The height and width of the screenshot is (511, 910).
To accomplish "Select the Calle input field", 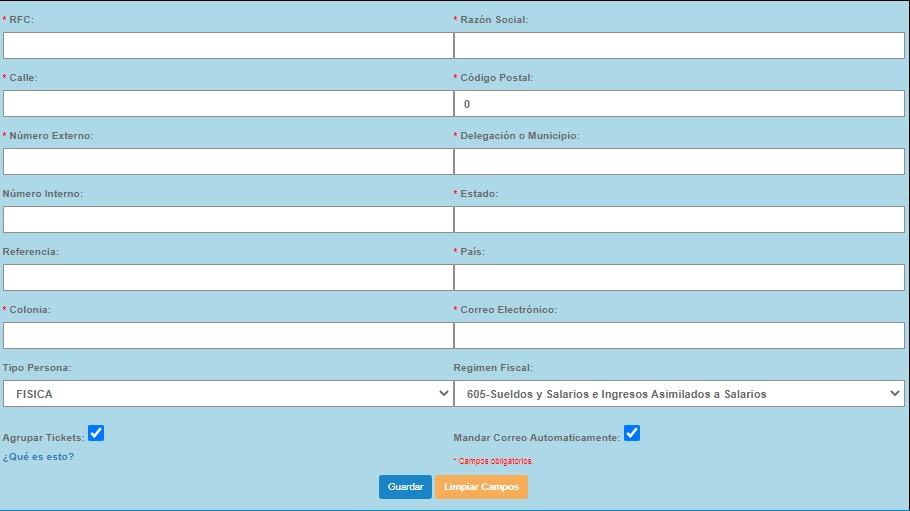I will 228,104.
